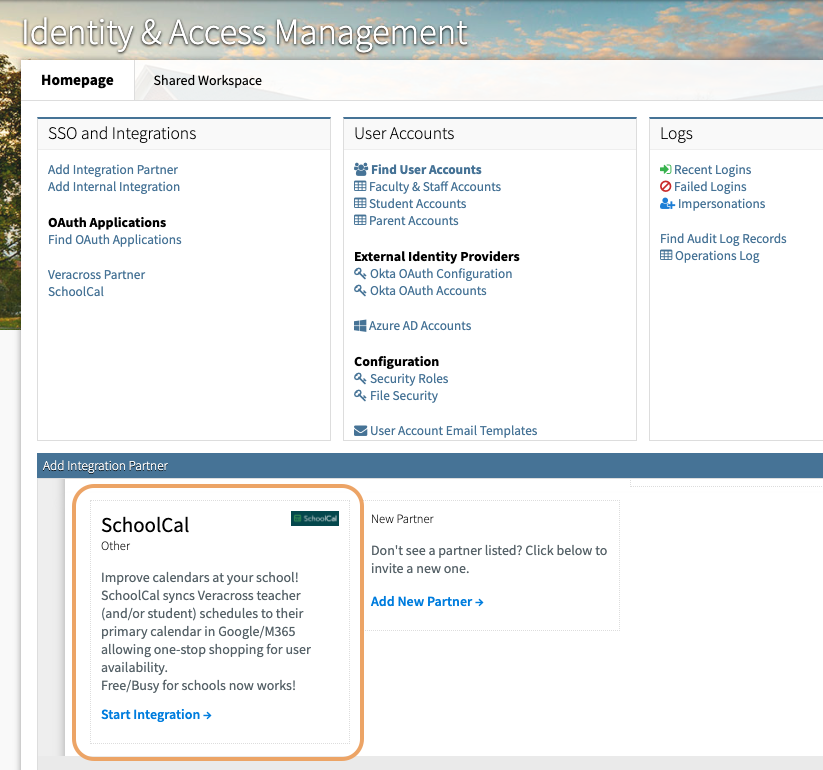This screenshot has width=823, height=770.
Task: Open Impersonations link
Action: click(x=721, y=204)
